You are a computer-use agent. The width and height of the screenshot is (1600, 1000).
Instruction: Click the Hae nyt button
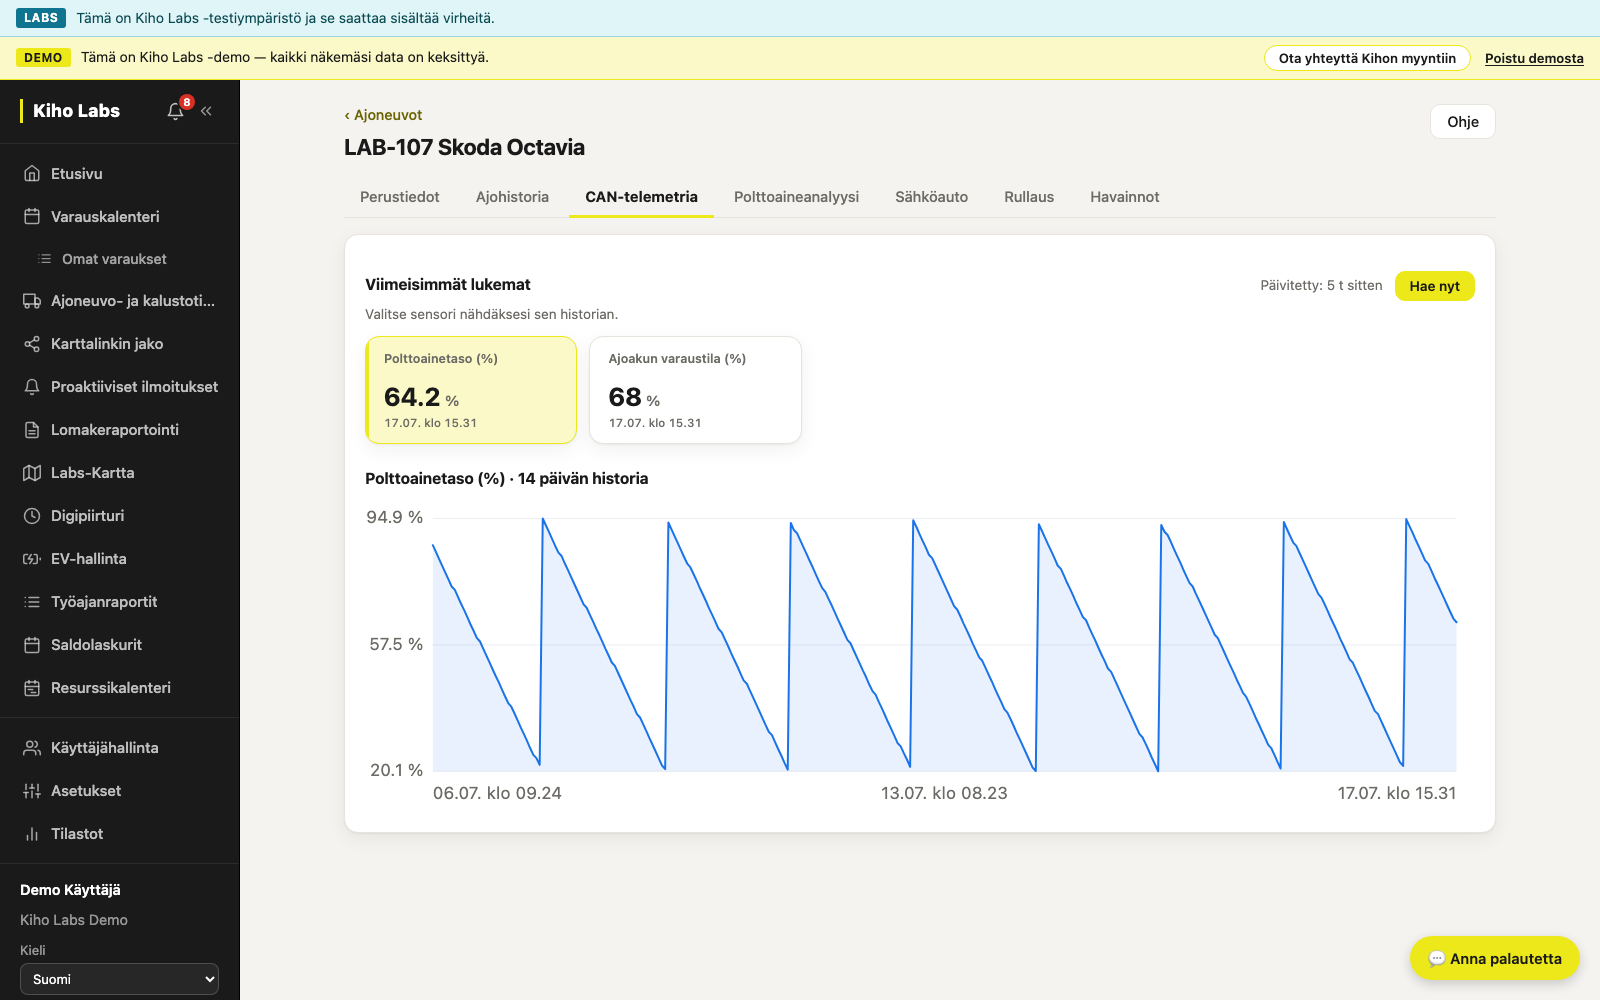pos(1435,286)
